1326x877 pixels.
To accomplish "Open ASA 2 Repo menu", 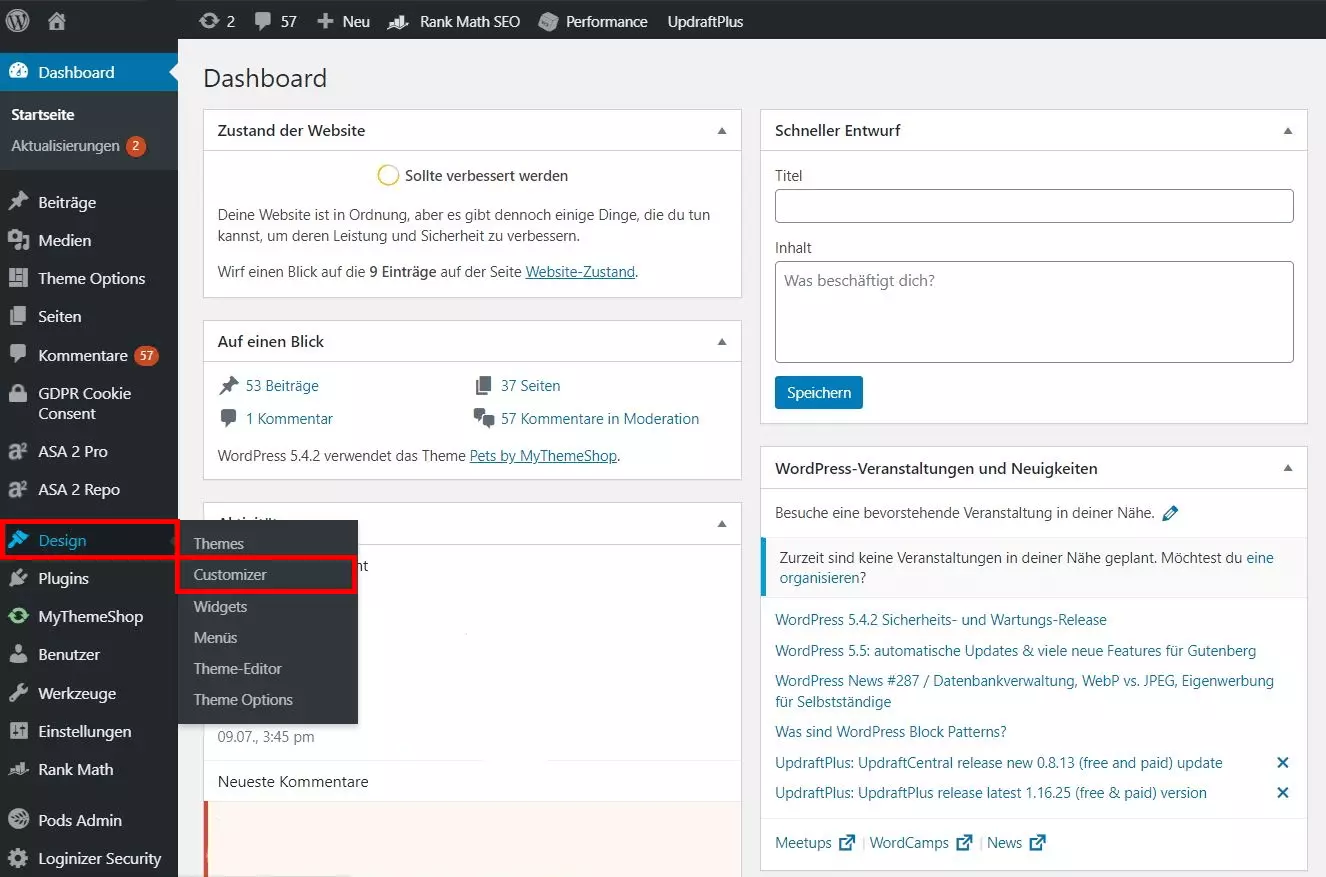I will (89, 489).
